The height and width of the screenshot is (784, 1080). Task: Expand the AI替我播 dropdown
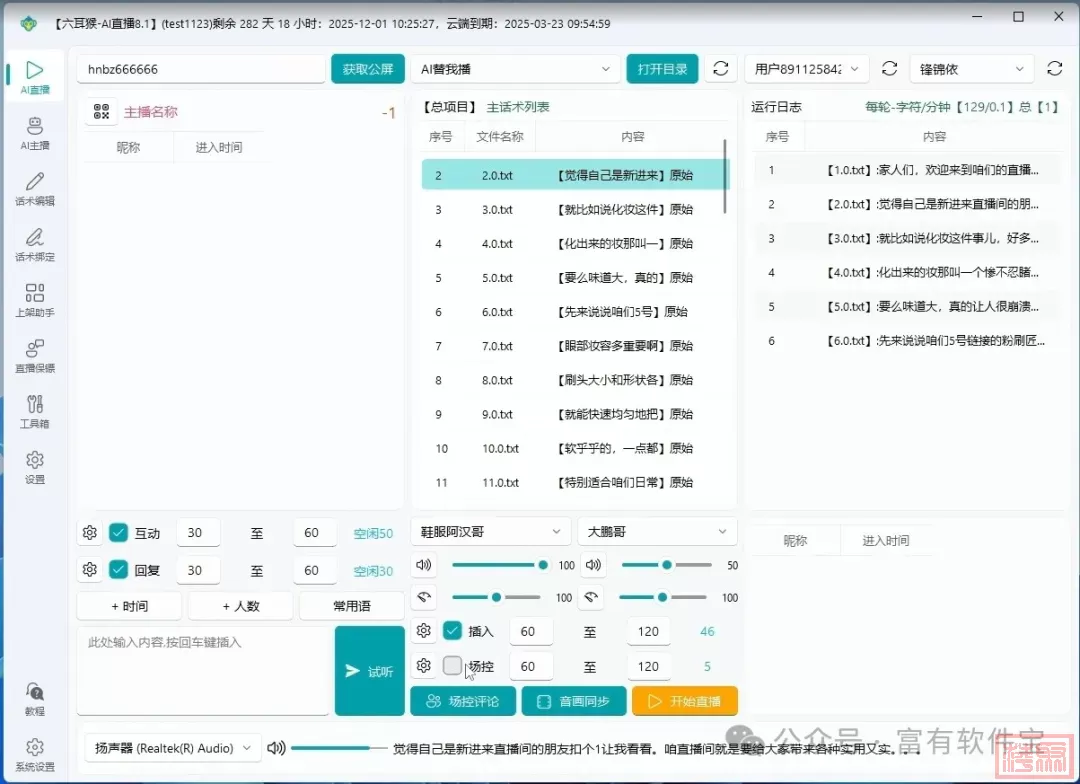coord(515,69)
